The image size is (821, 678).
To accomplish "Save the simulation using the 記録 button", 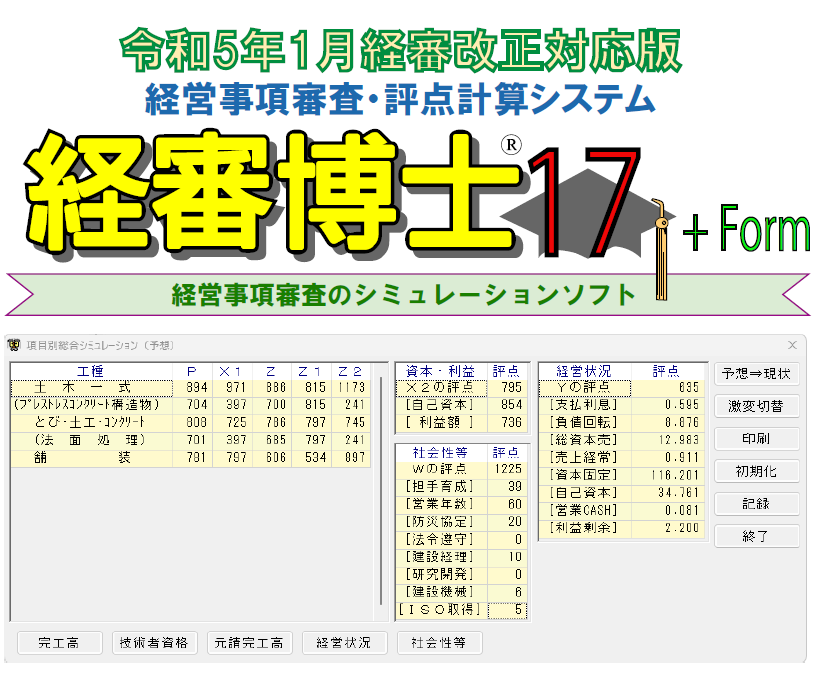I will coord(757,504).
